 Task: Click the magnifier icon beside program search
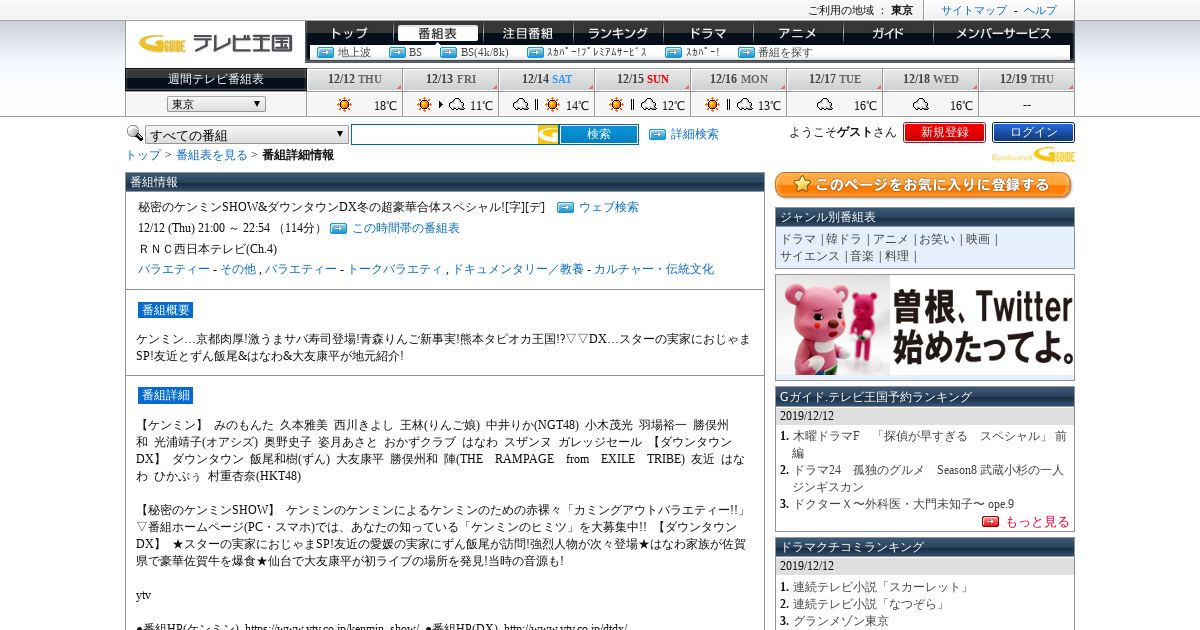pos(134,133)
